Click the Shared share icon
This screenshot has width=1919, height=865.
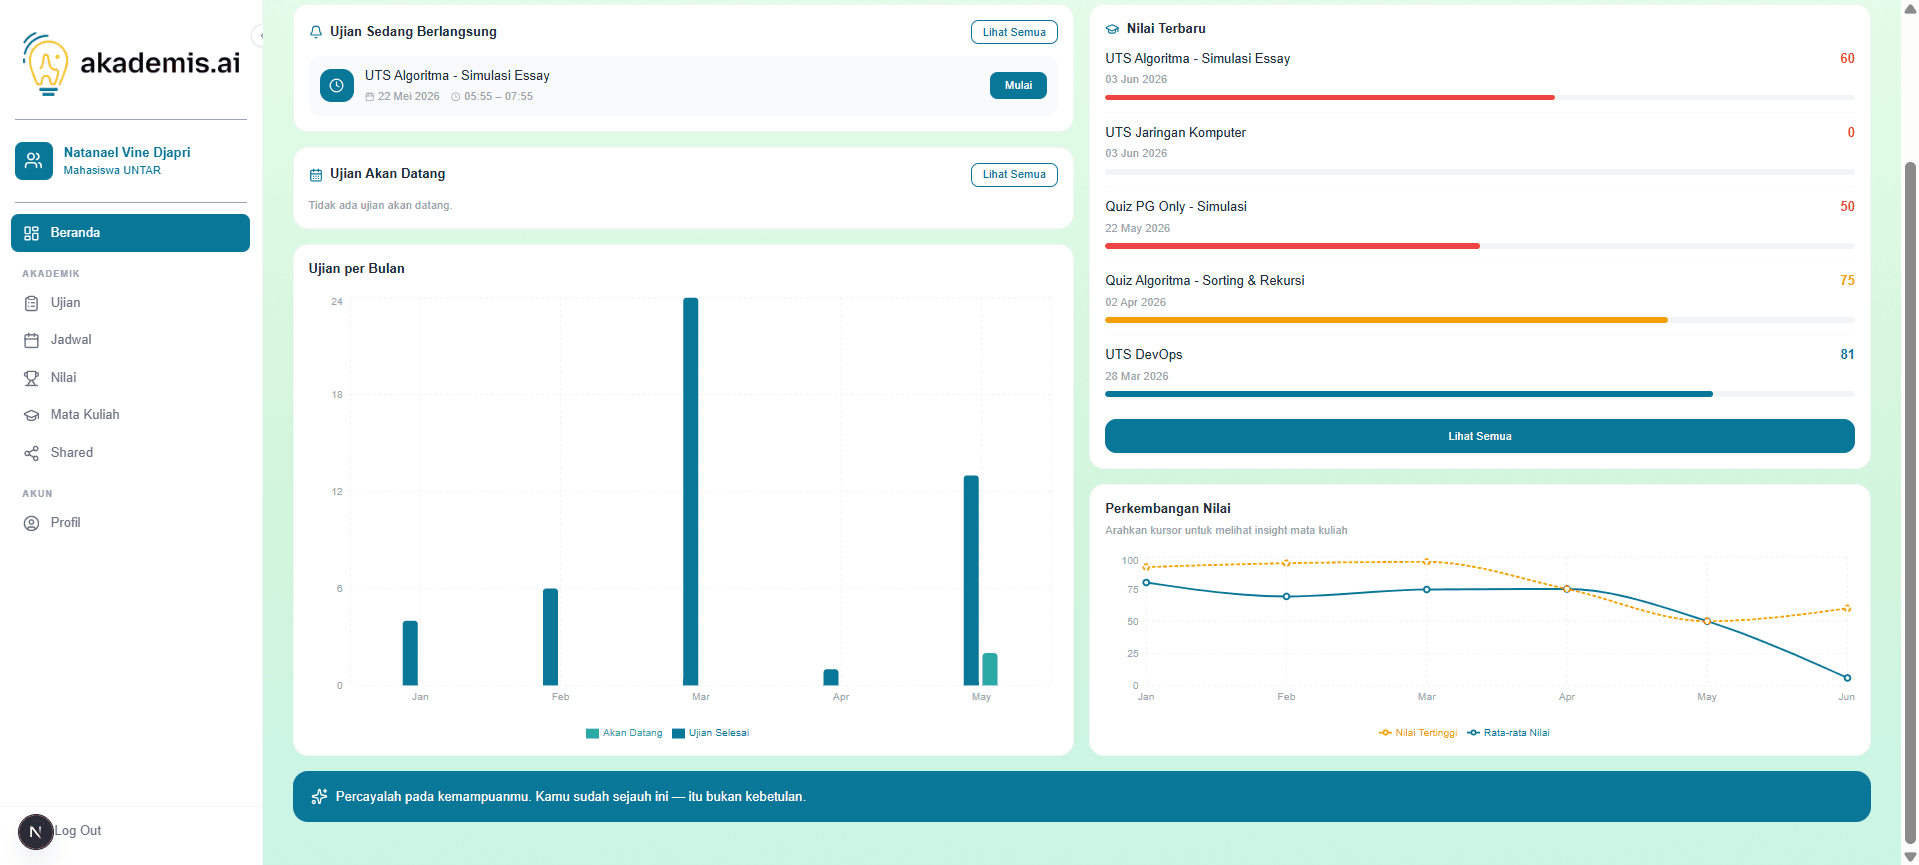click(x=31, y=453)
